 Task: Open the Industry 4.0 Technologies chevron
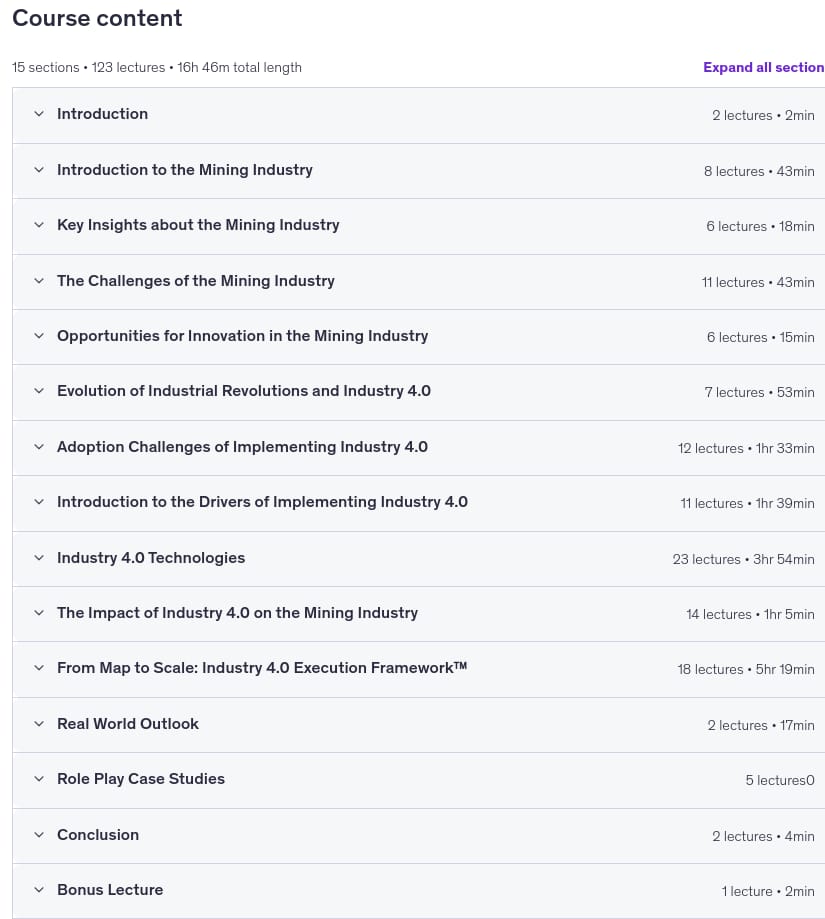pos(39,558)
